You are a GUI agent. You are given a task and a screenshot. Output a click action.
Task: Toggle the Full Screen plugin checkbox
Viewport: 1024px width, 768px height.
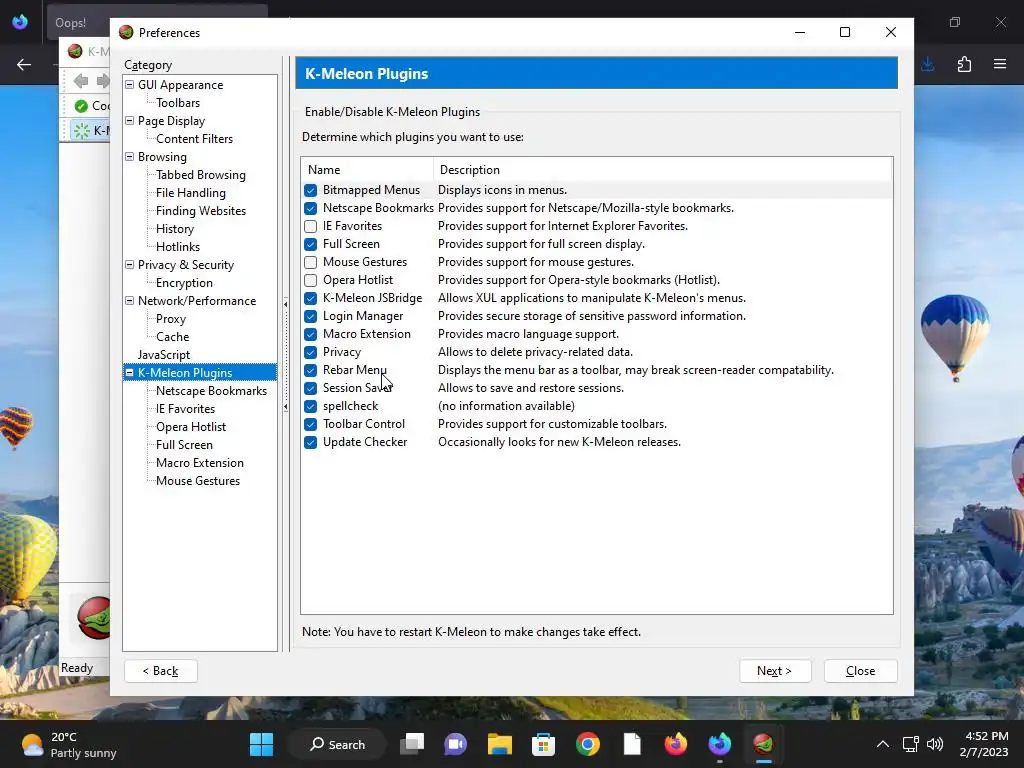311,244
